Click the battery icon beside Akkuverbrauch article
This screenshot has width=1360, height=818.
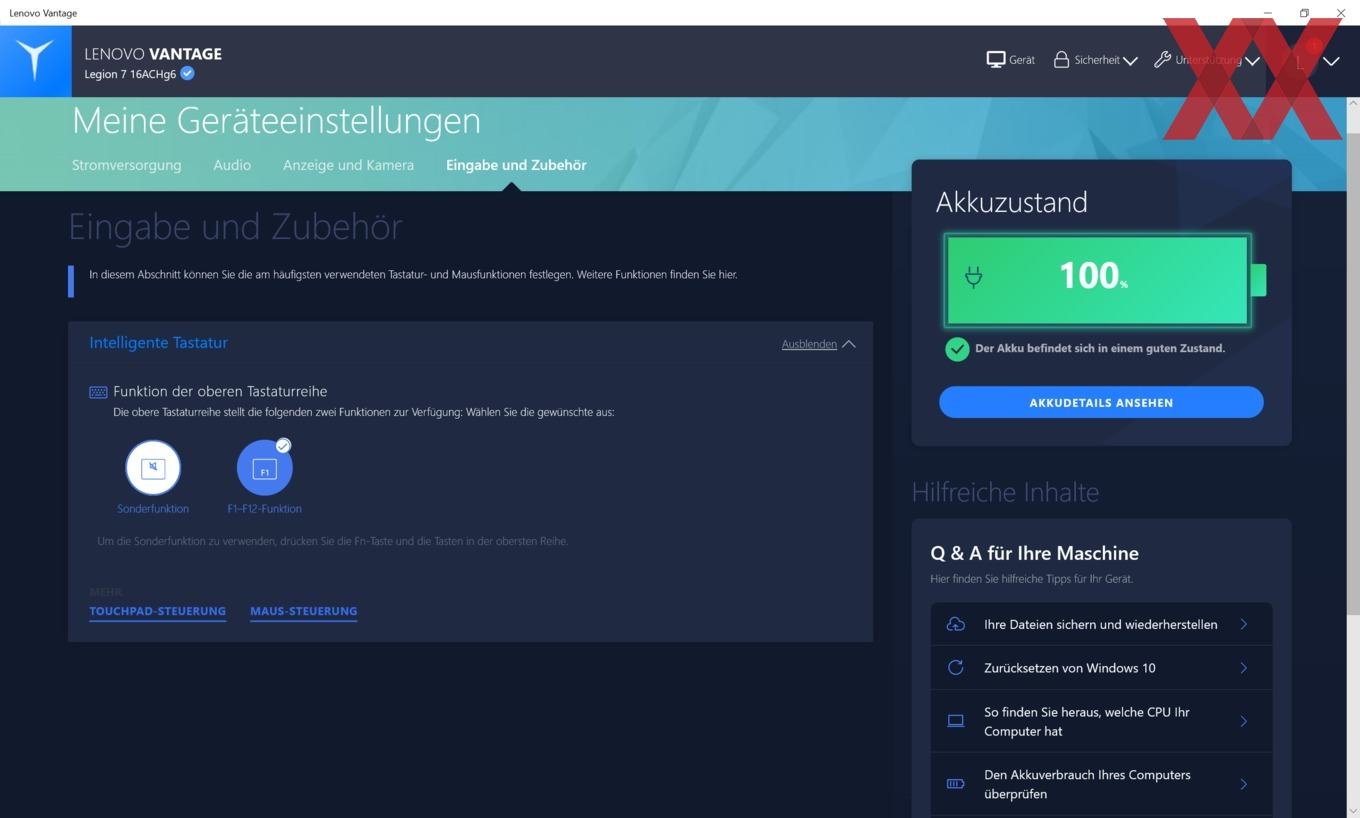point(956,784)
